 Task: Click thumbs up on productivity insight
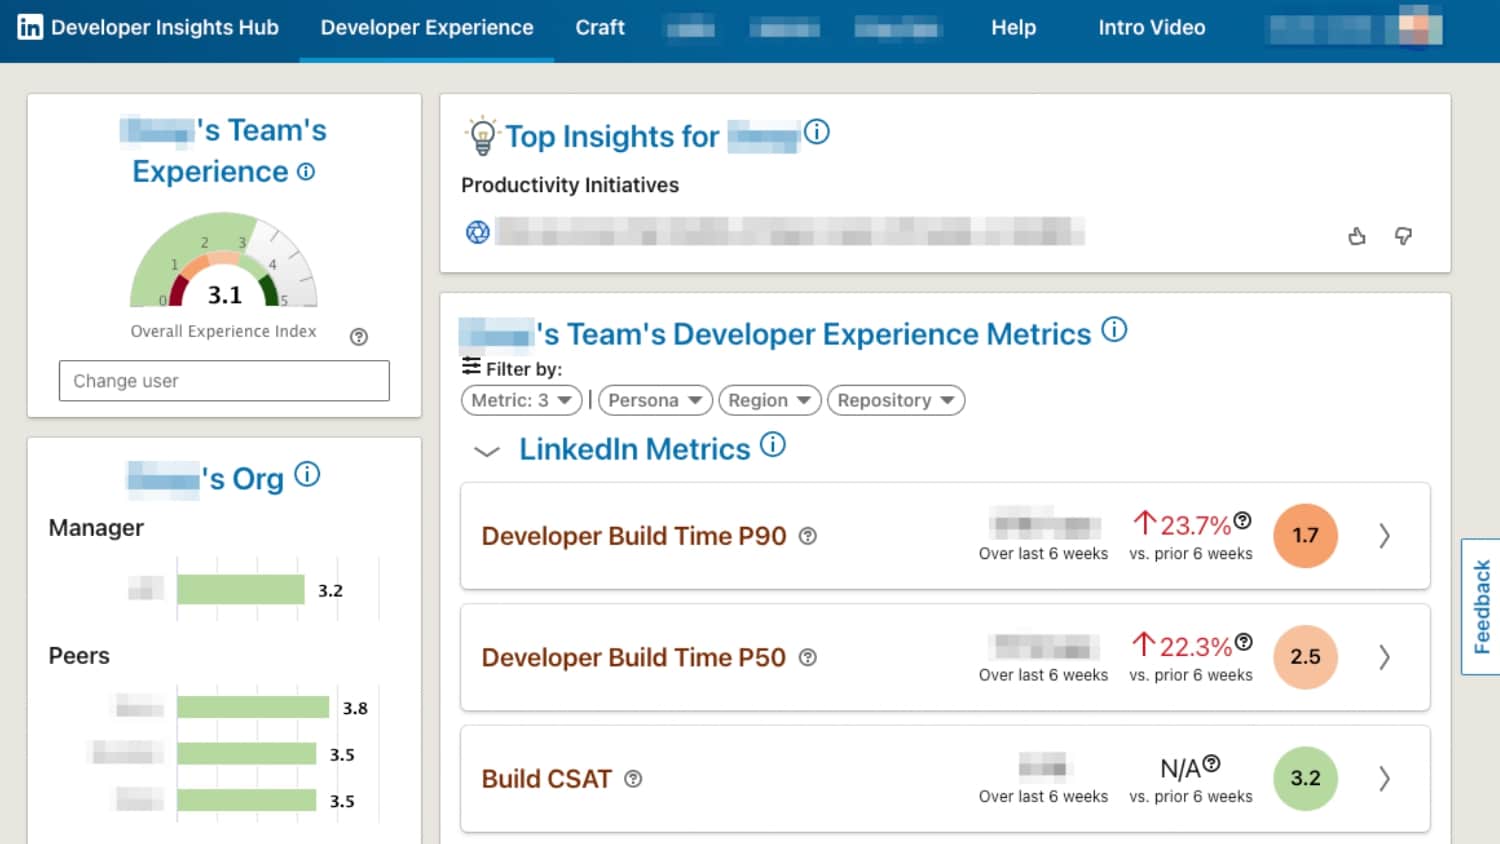point(1357,236)
